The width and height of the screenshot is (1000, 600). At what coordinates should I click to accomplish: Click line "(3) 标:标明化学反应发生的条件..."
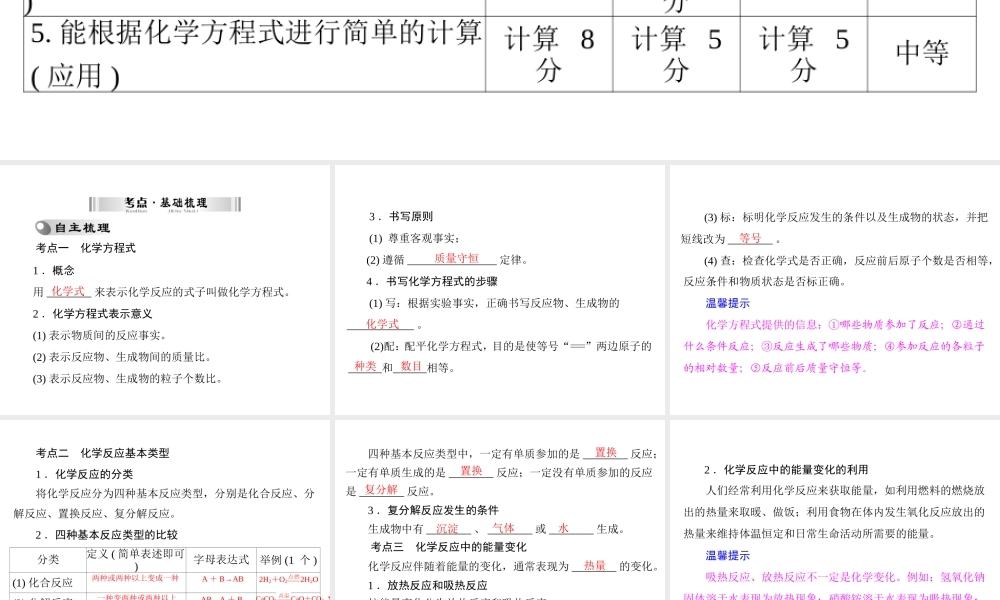846,217
